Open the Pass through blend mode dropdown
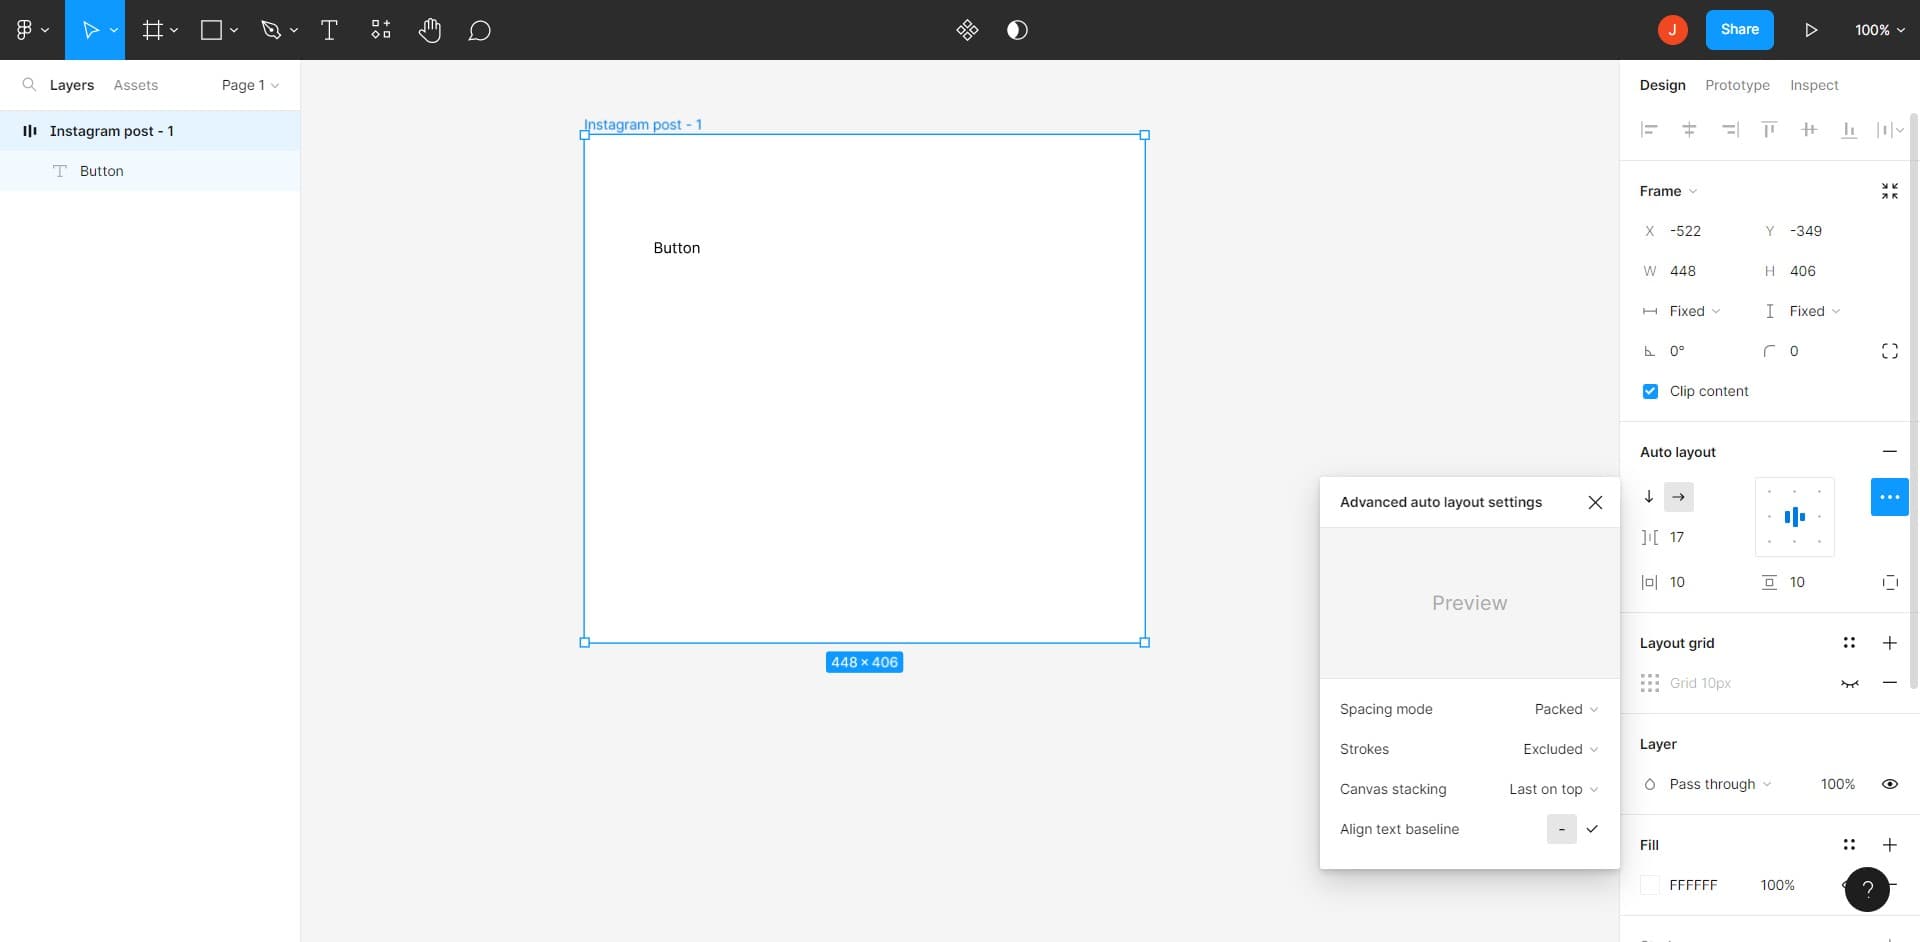The image size is (1920, 942). [1713, 784]
